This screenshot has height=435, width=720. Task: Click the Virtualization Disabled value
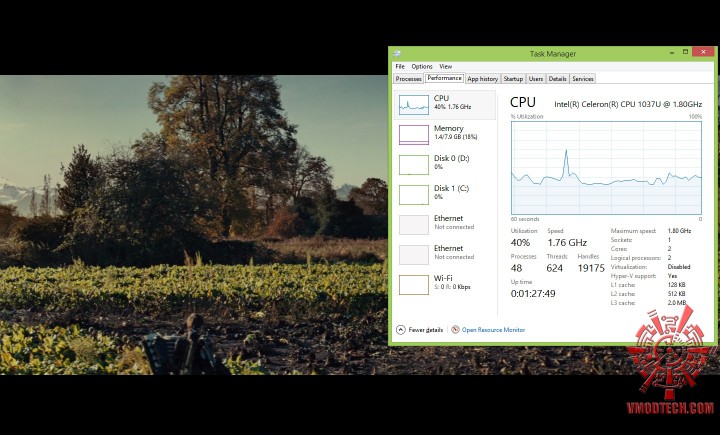point(679,267)
